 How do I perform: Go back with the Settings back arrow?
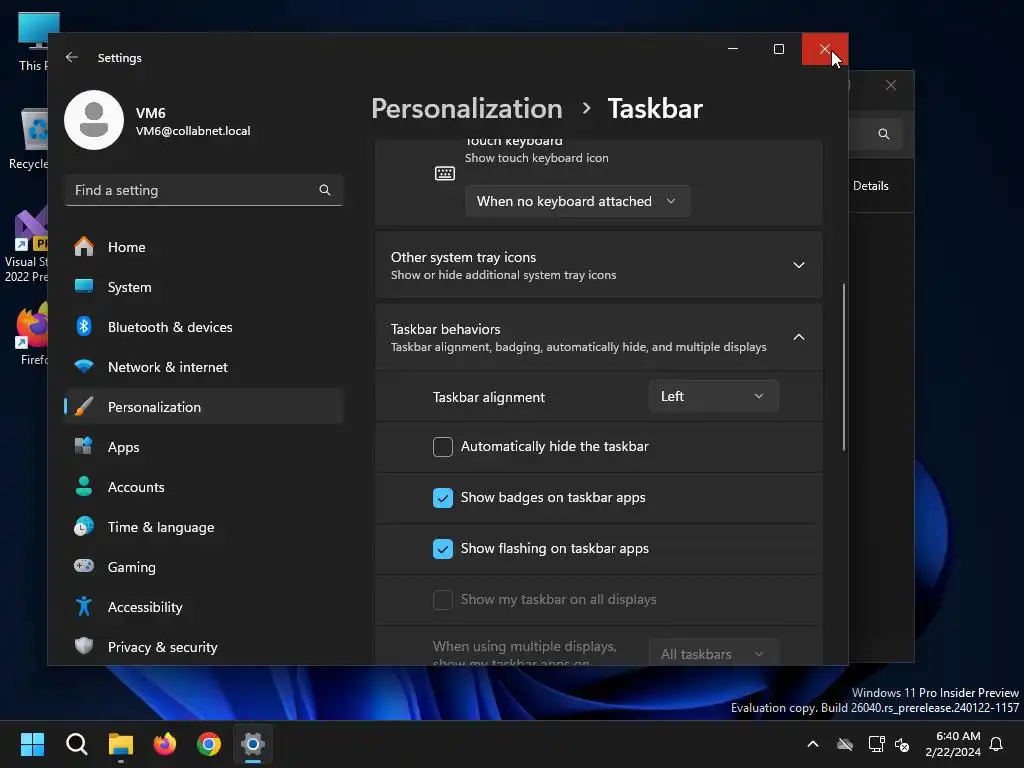point(72,57)
